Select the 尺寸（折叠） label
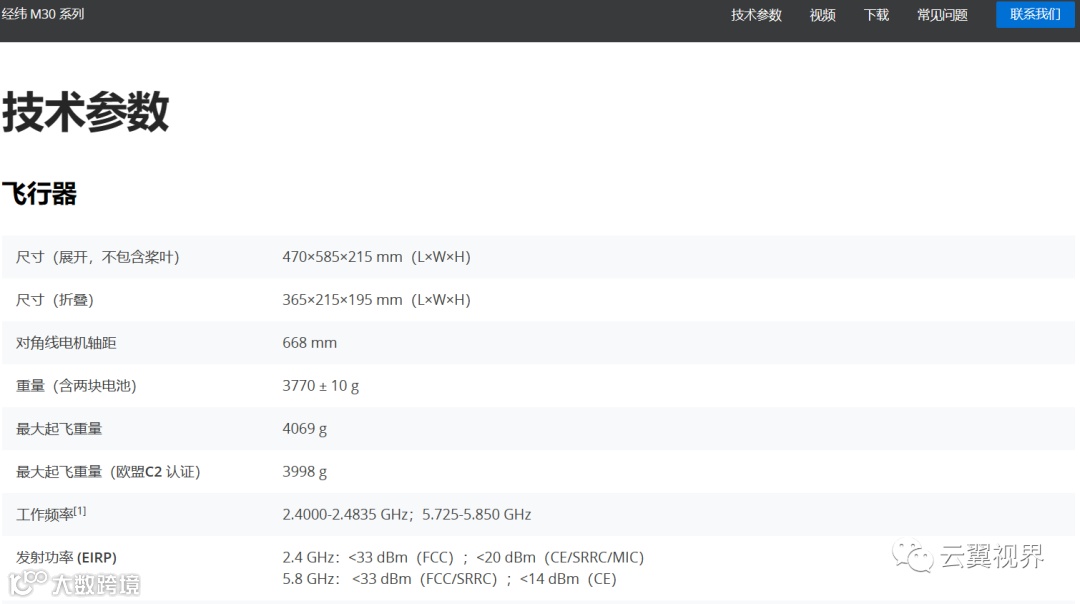The image size is (1080, 604). click(x=54, y=300)
